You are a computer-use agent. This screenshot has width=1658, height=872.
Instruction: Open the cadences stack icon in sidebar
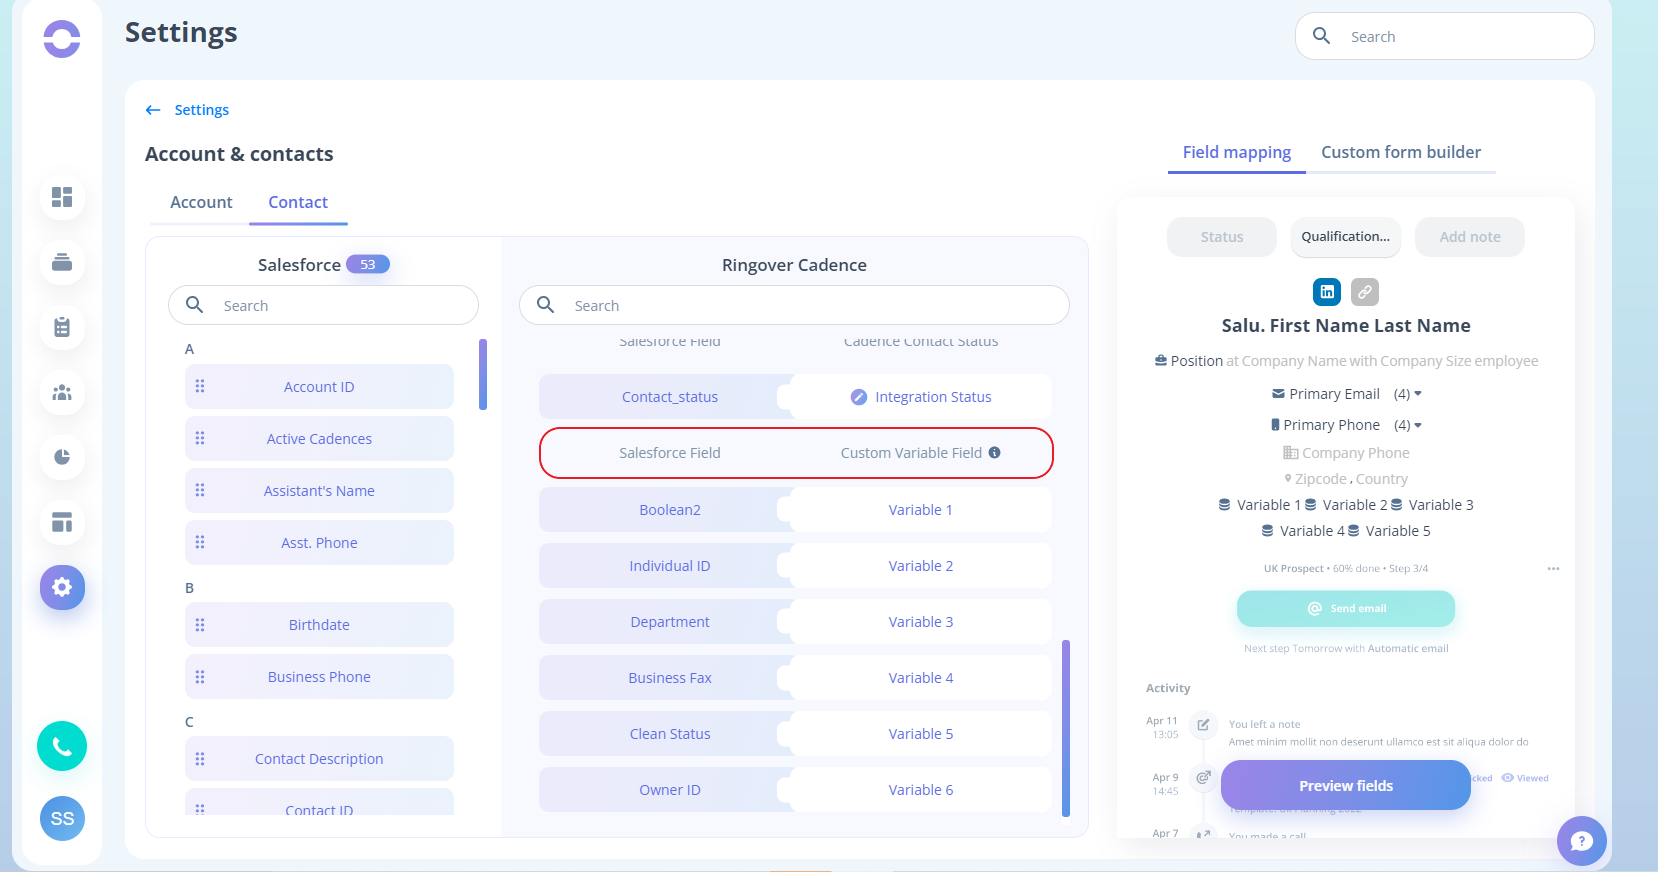(62, 262)
